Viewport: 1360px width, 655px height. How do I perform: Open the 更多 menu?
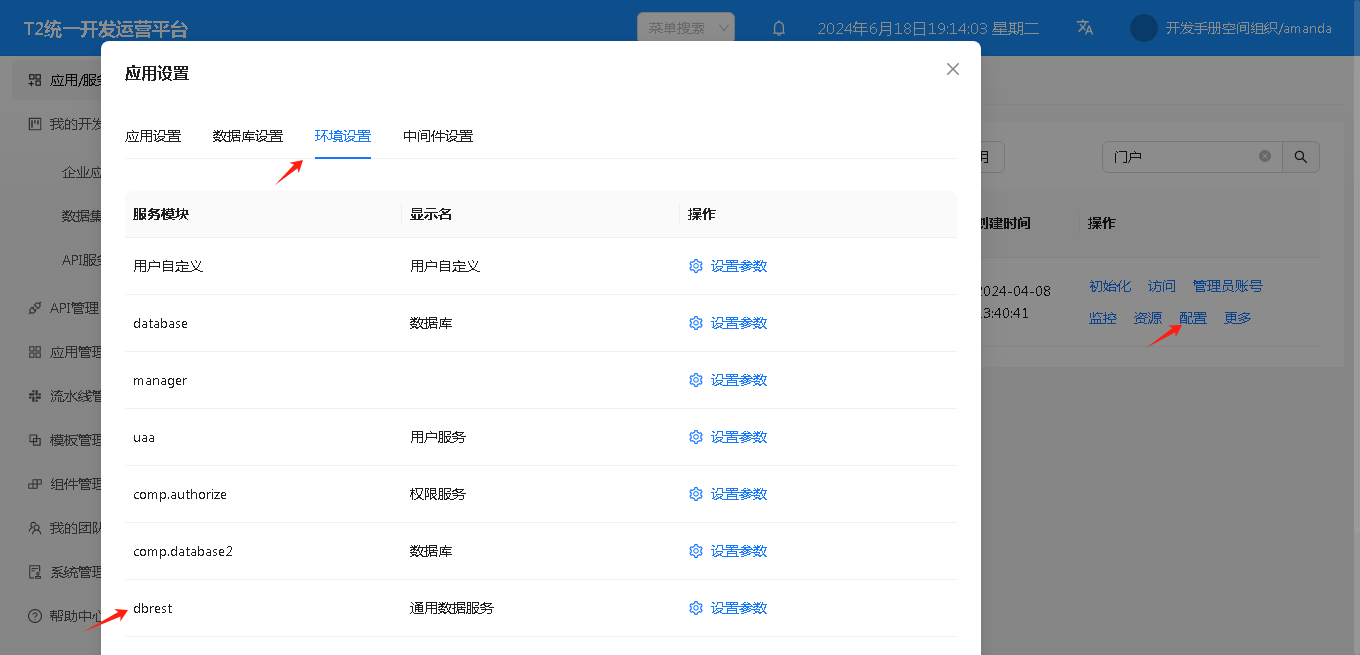point(1238,318)
